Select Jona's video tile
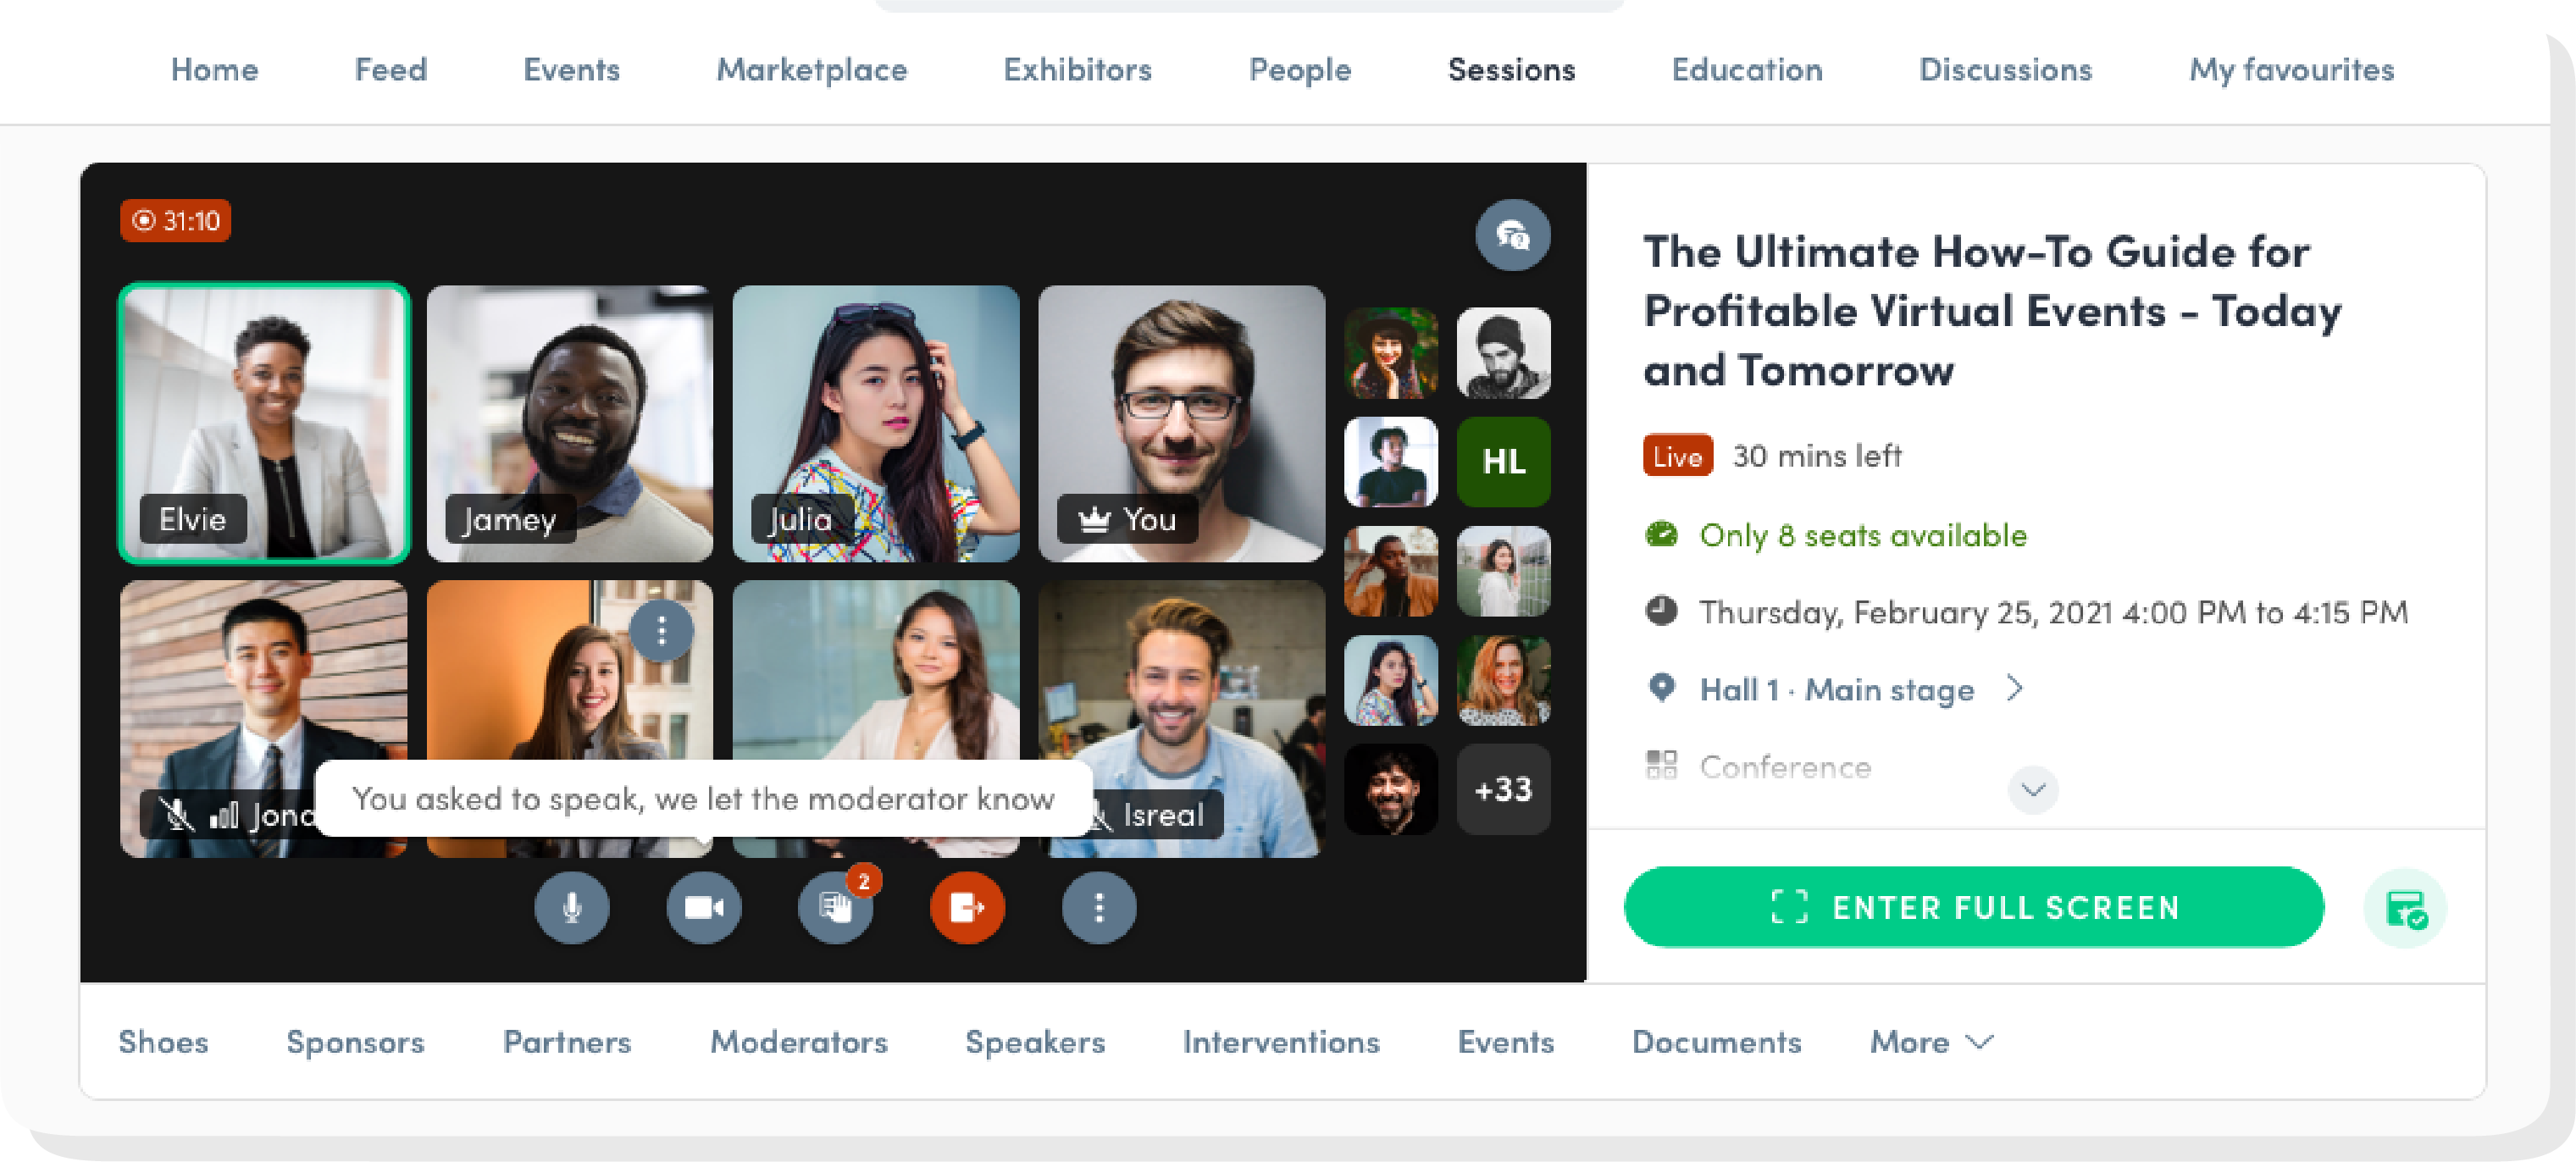Image resolution: width=2576 pixels, height=1162 pixels. (264, 718)
